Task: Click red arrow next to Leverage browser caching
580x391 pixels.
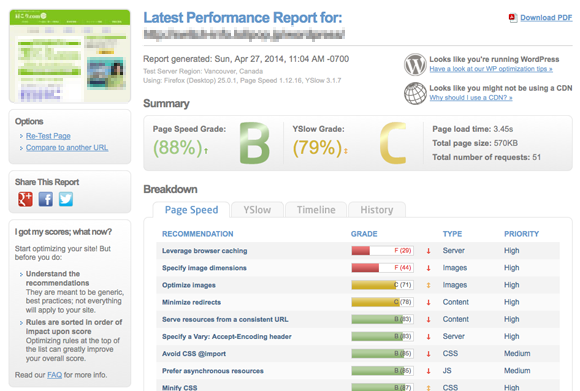Action: pos(428,251)
